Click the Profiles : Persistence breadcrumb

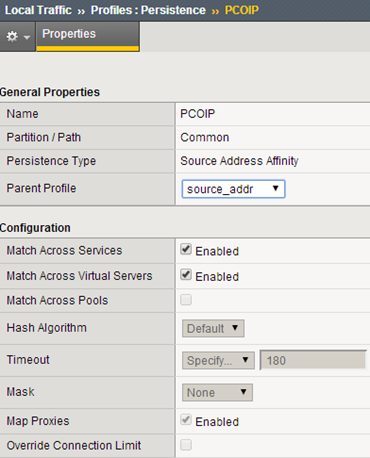pyautogui.click(x=148, y=10)
